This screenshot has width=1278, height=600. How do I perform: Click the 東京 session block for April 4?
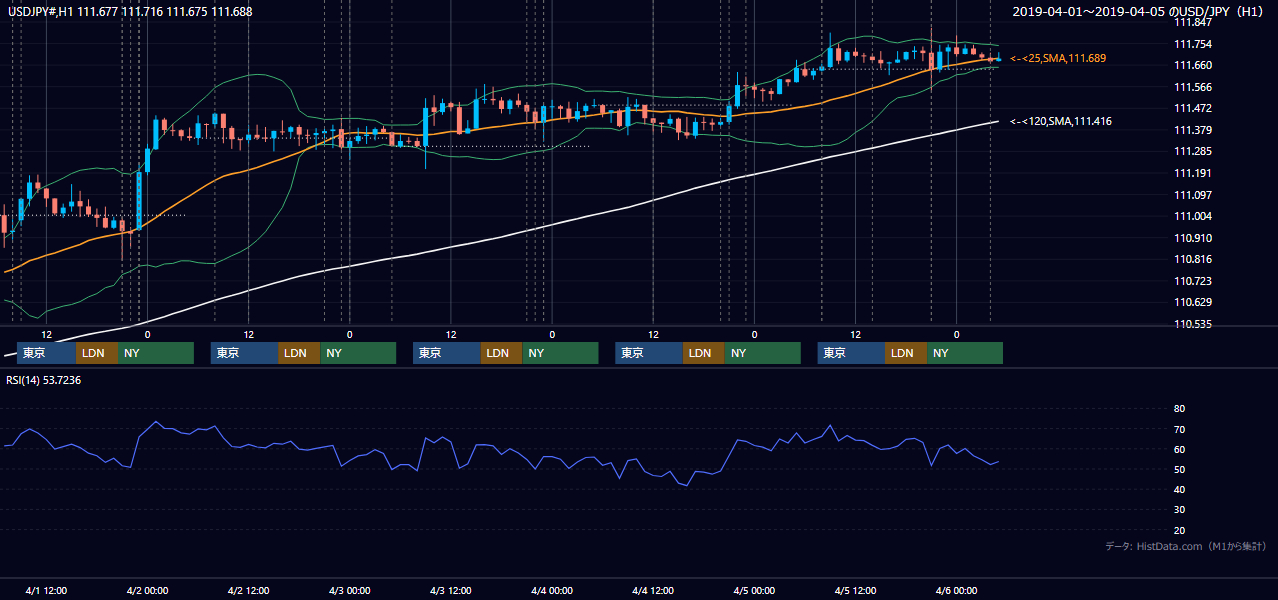[649, 353]
